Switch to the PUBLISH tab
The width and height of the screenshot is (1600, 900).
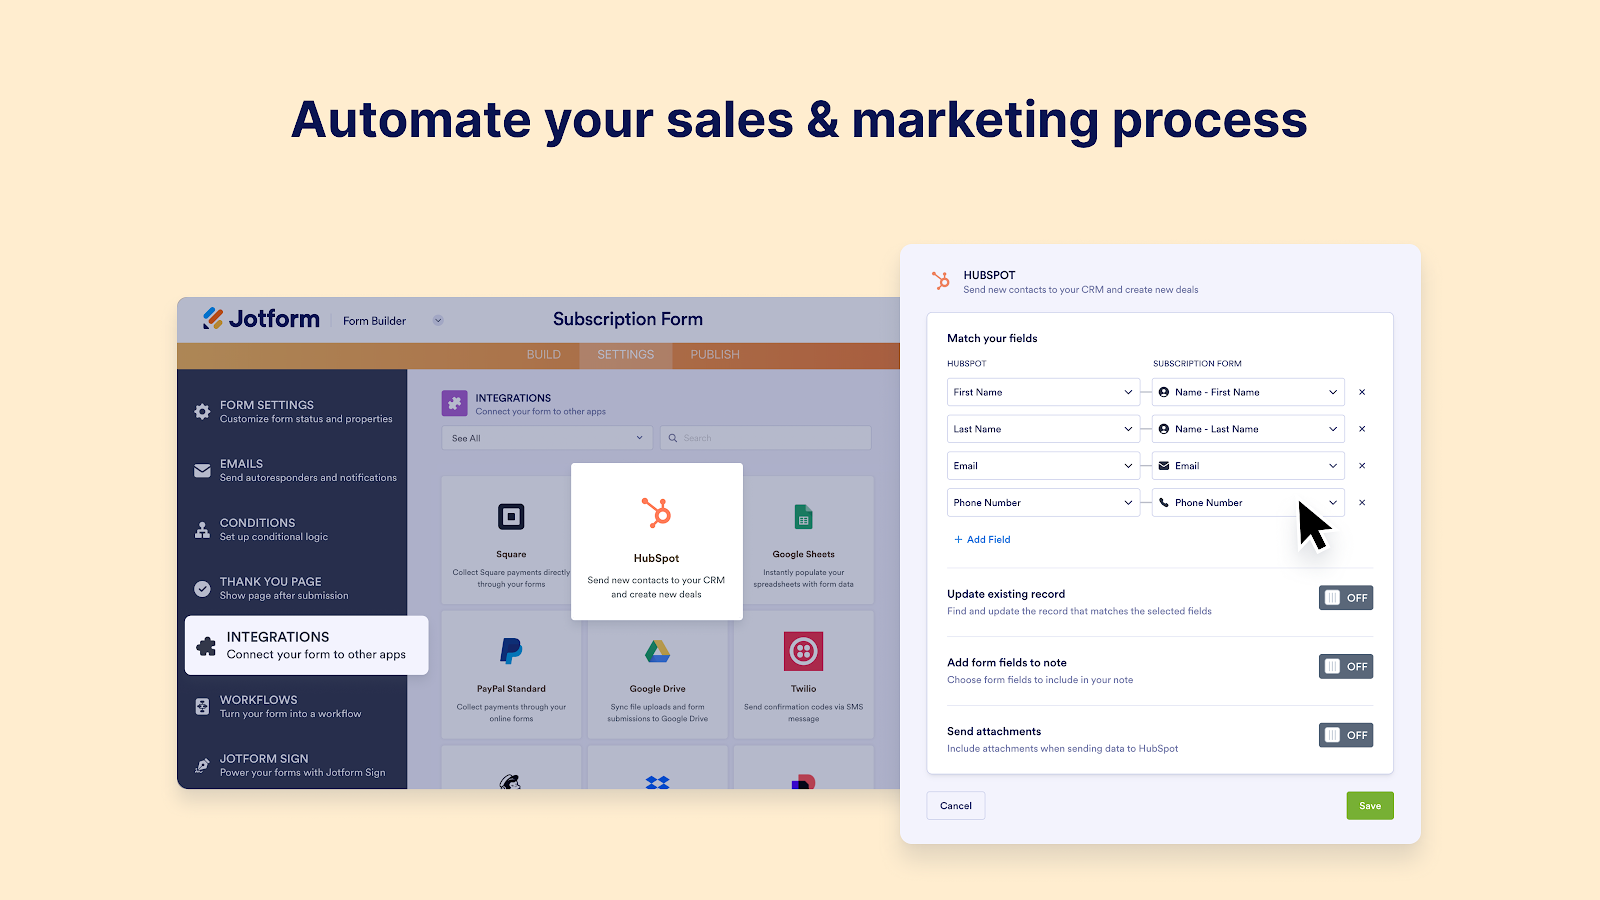713,354
